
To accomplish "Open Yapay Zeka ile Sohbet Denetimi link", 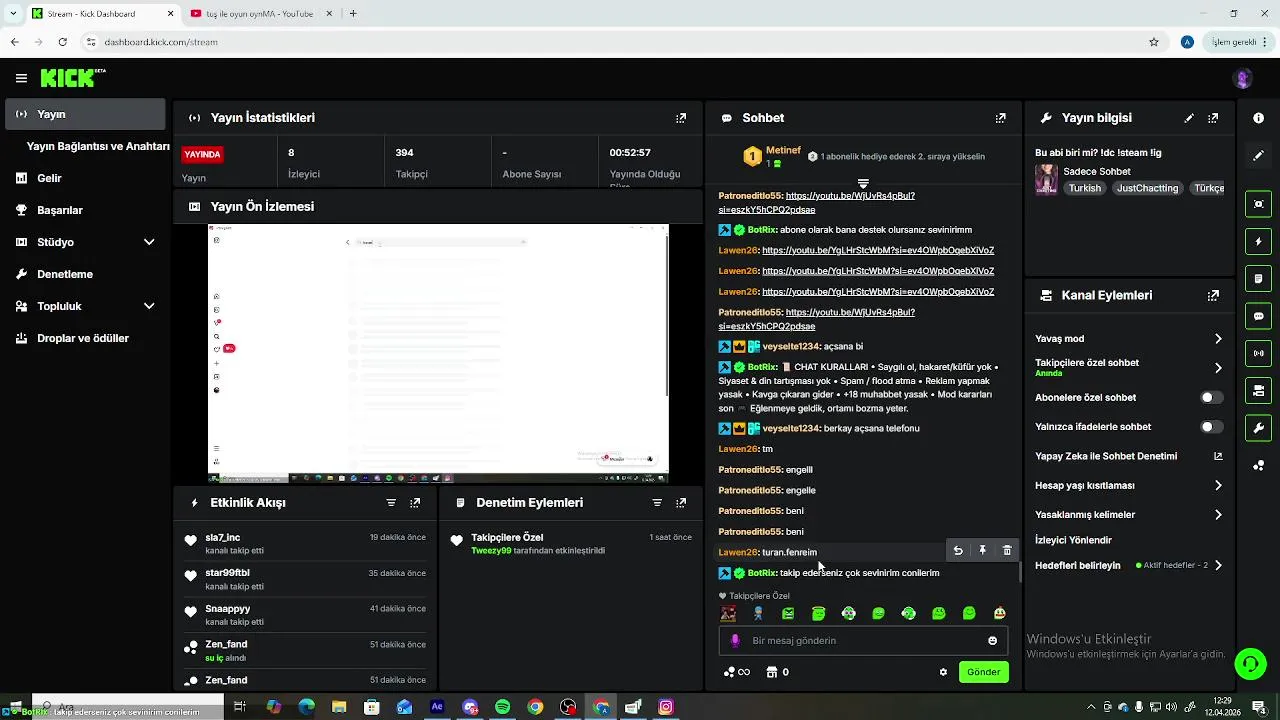I will 1129,456.
